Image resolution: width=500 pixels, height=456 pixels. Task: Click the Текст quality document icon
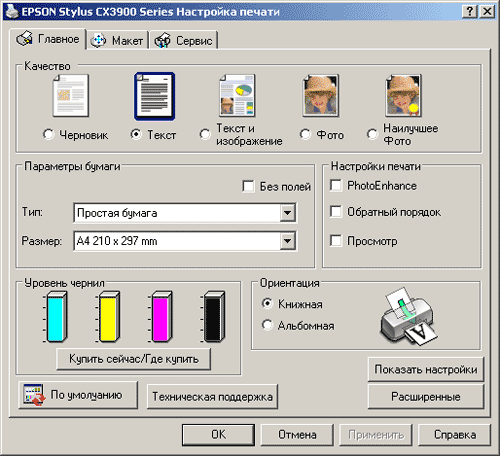coord(155,96)
